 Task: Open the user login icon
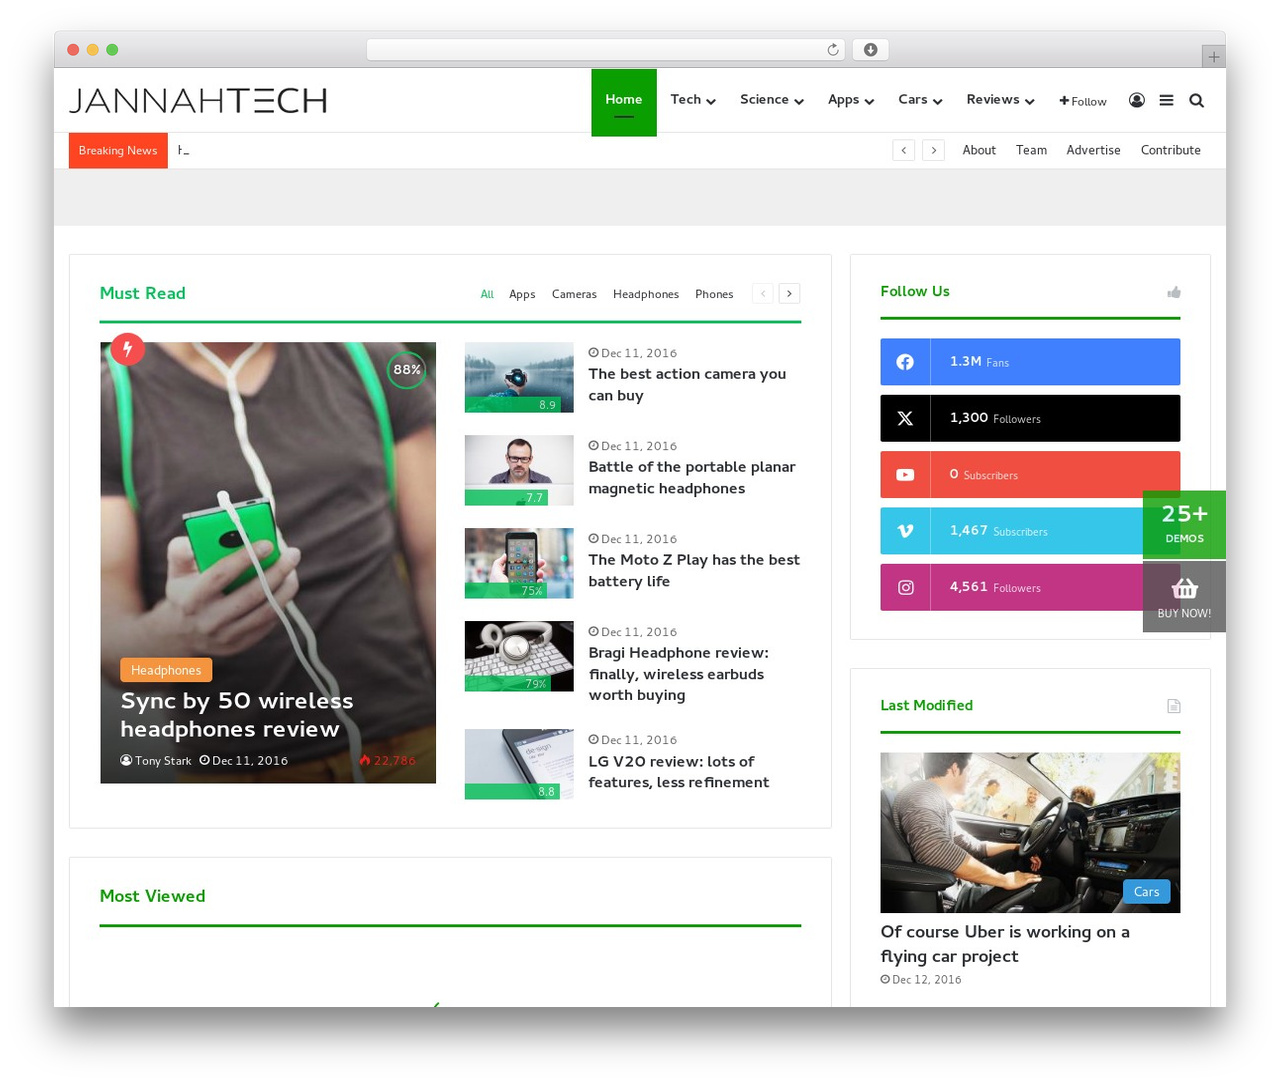pos(1137,100)
